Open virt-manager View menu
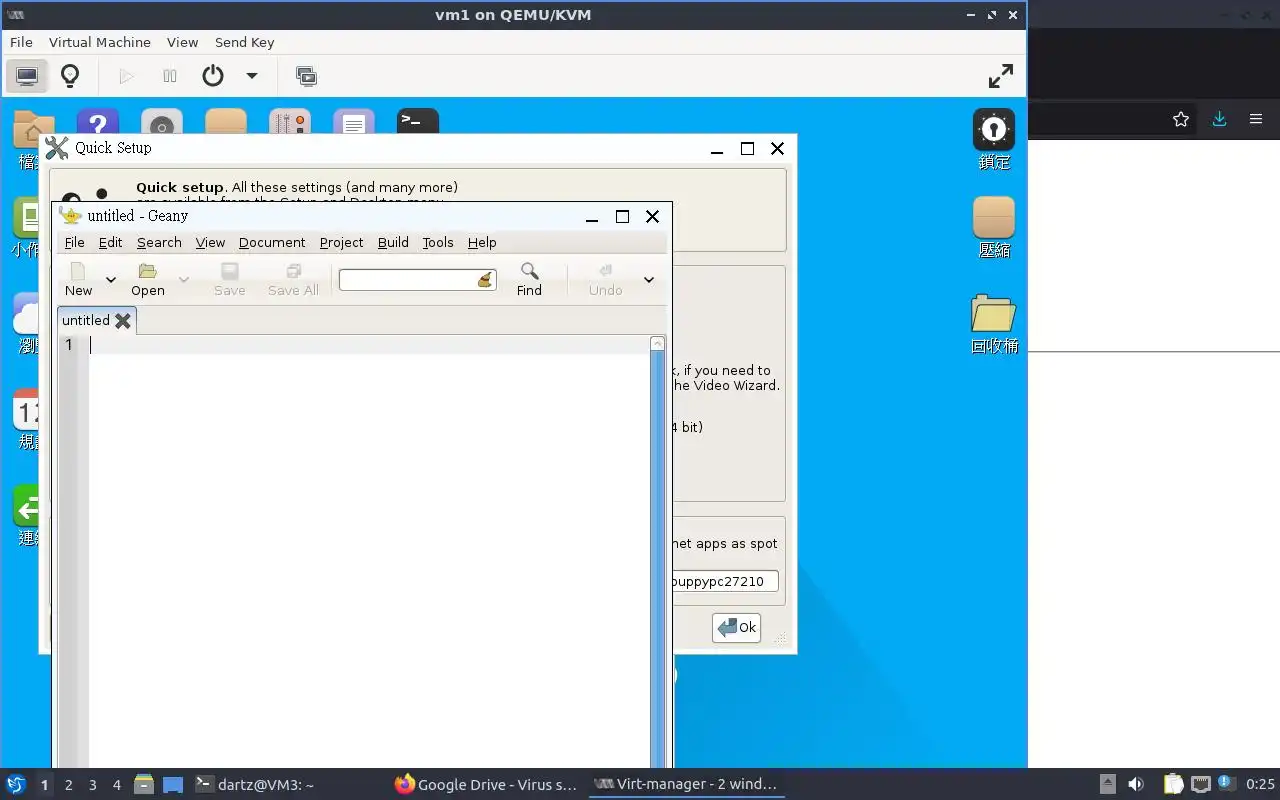This screenshot has height=800, width=1280. pos(182,42)
